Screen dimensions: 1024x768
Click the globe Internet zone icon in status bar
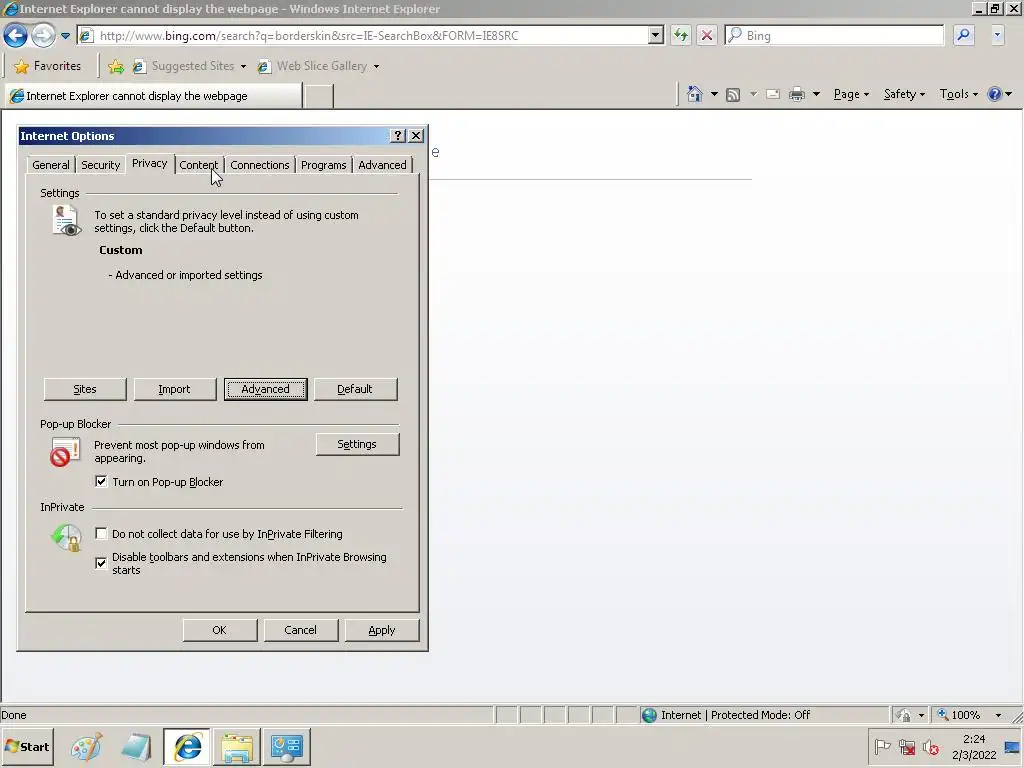(x=648, y=715)
